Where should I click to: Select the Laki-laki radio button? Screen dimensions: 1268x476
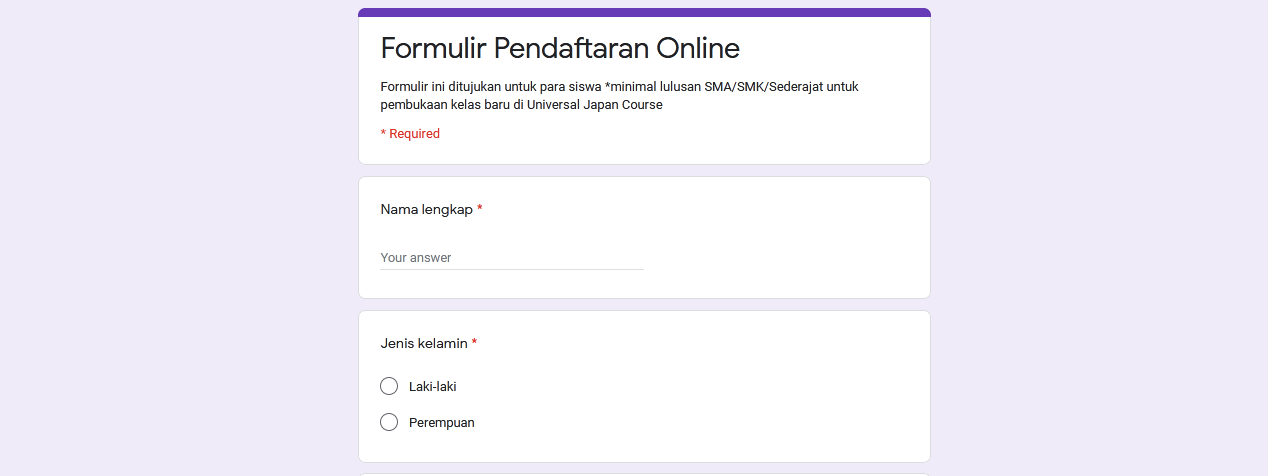389,386
